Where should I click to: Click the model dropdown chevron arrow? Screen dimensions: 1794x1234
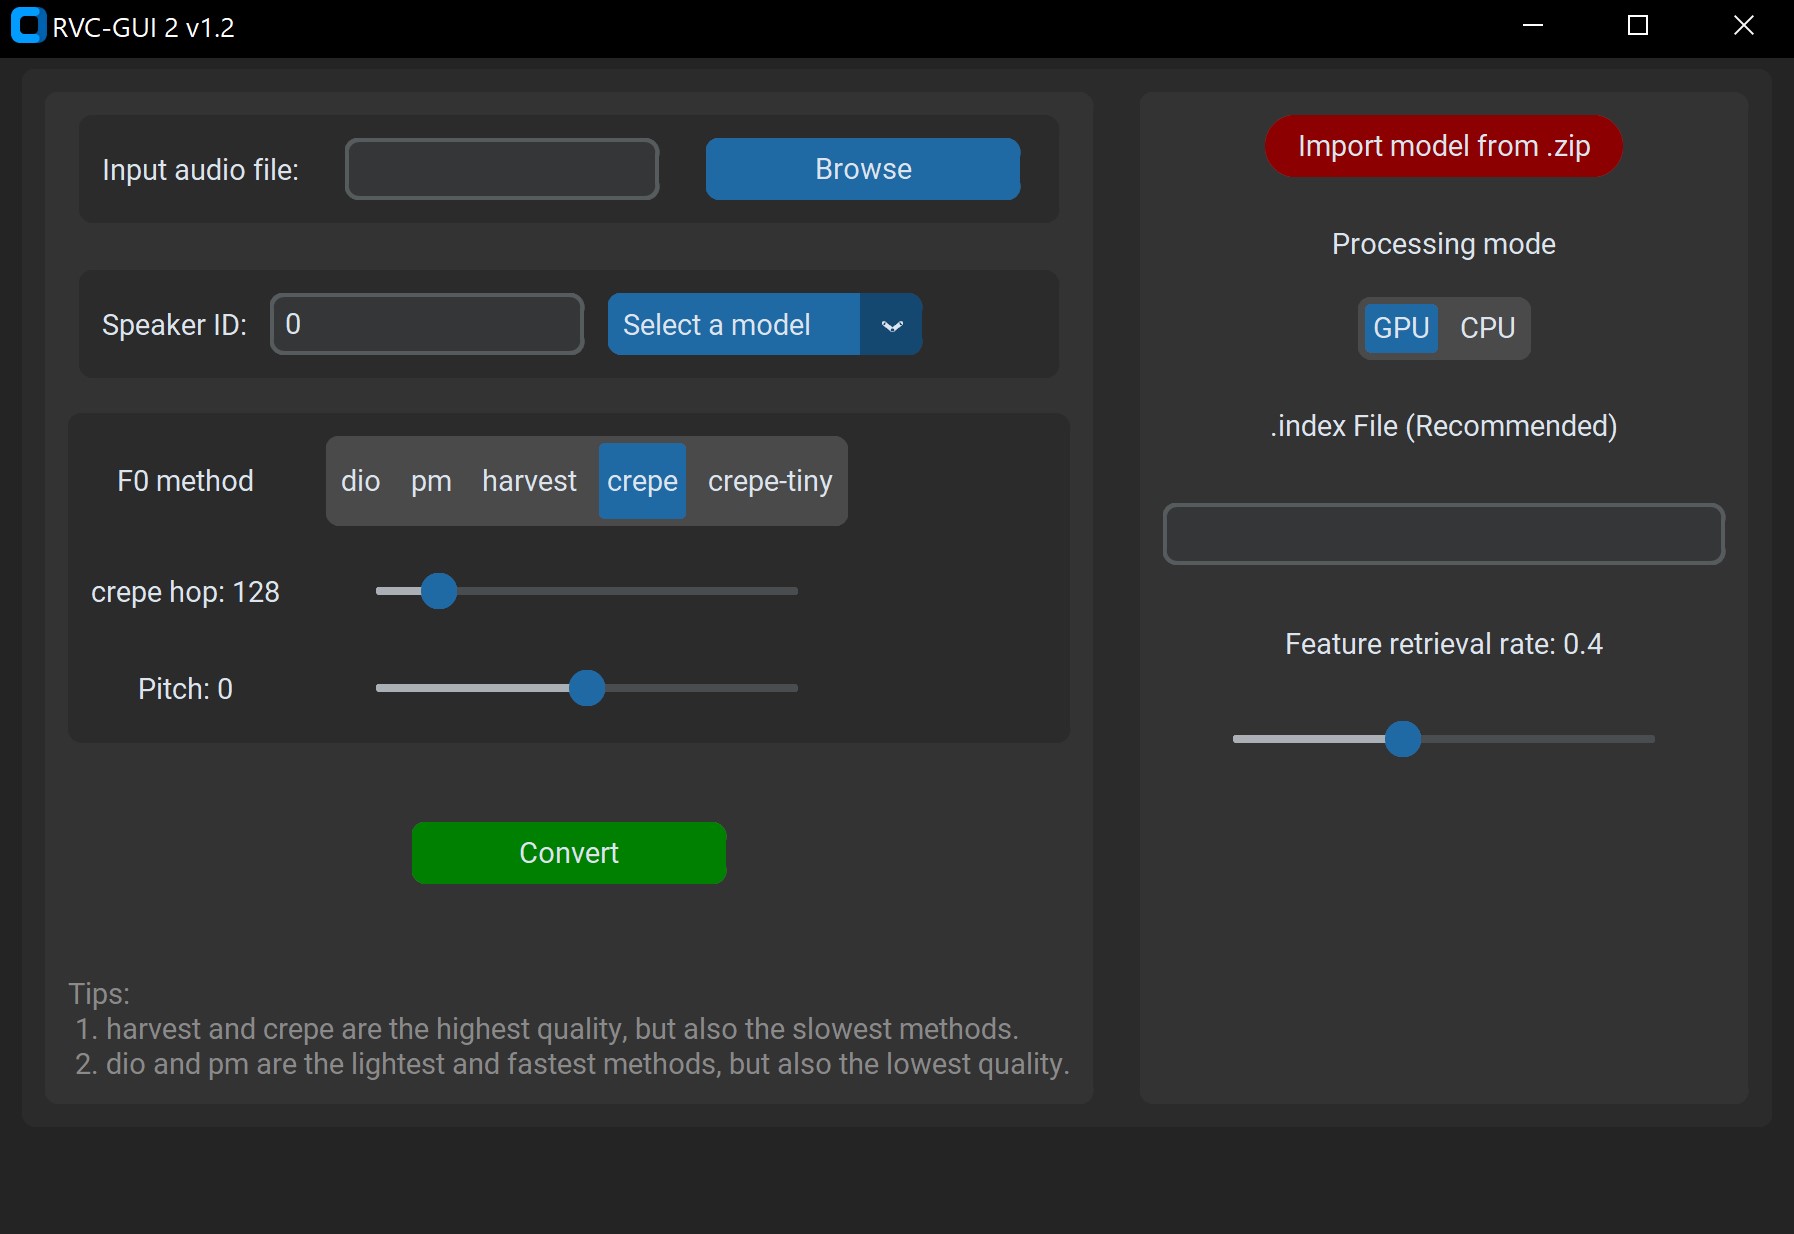[x=891, y=325]
